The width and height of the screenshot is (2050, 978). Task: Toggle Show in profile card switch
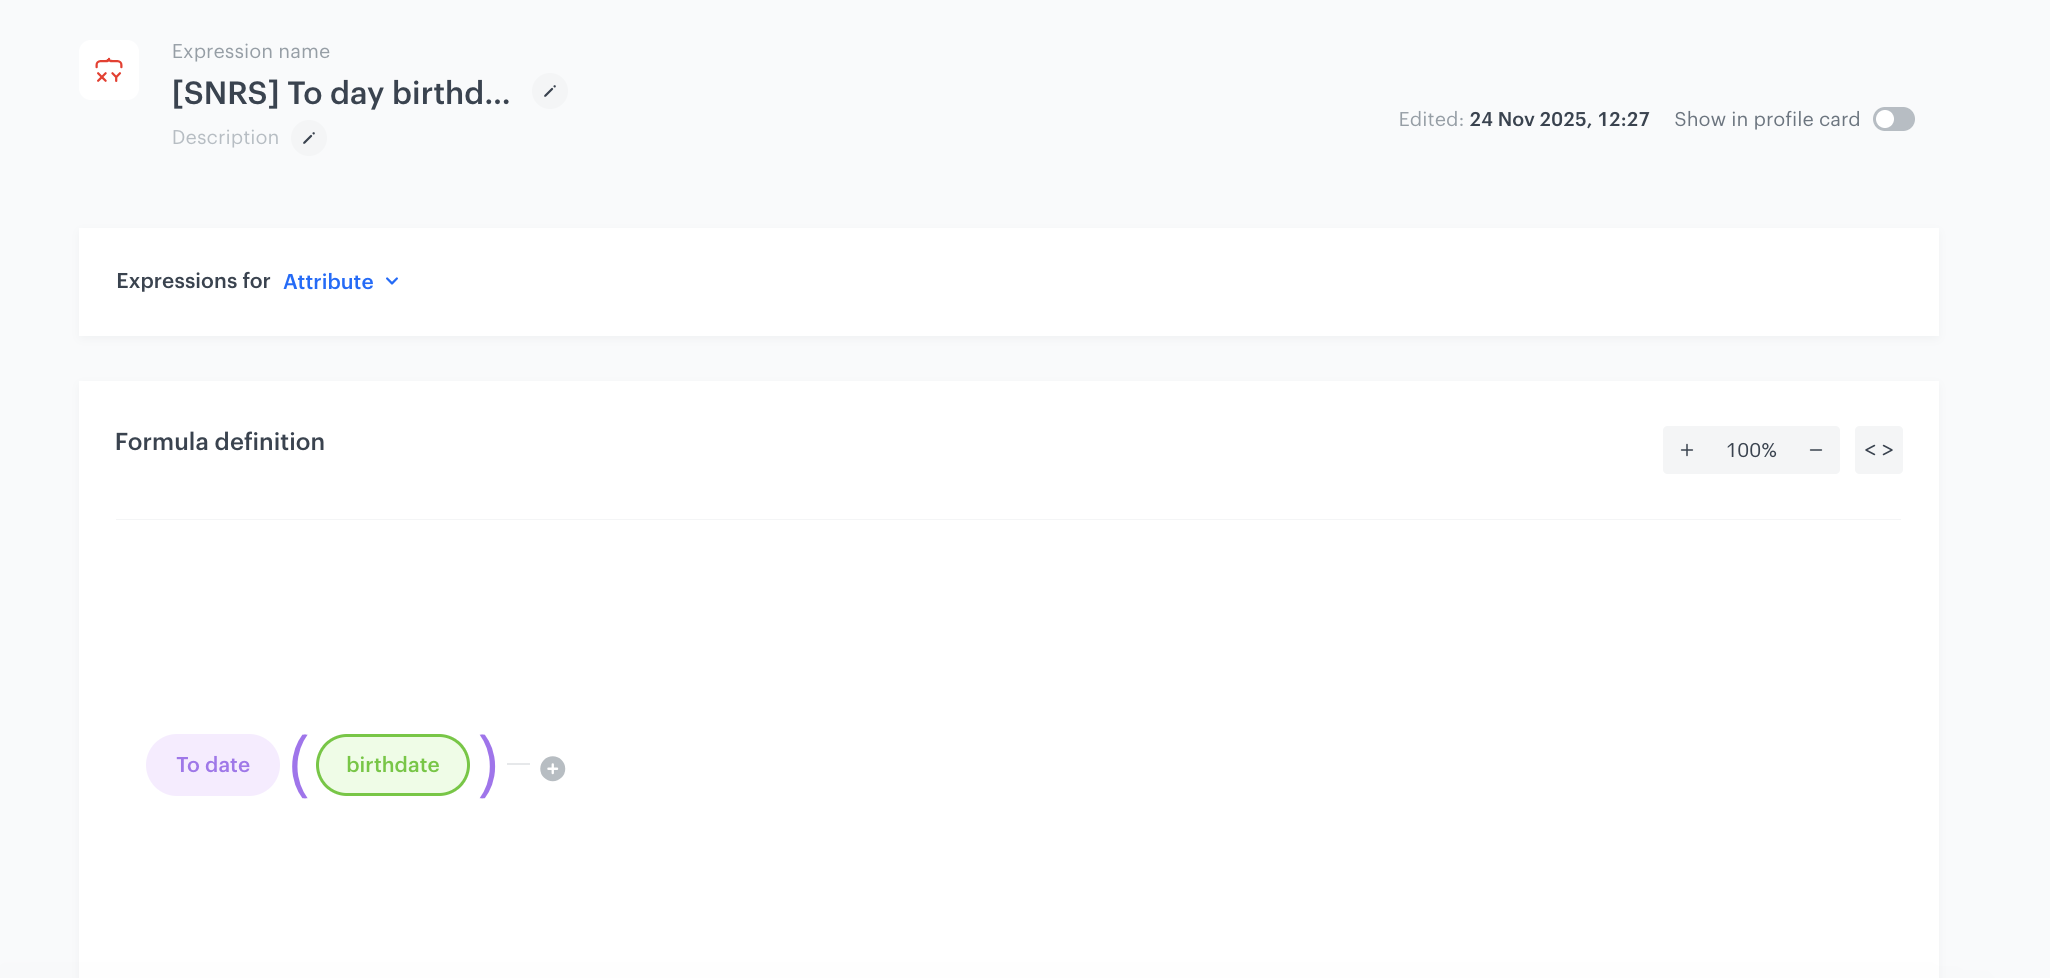coord(1893,119)
